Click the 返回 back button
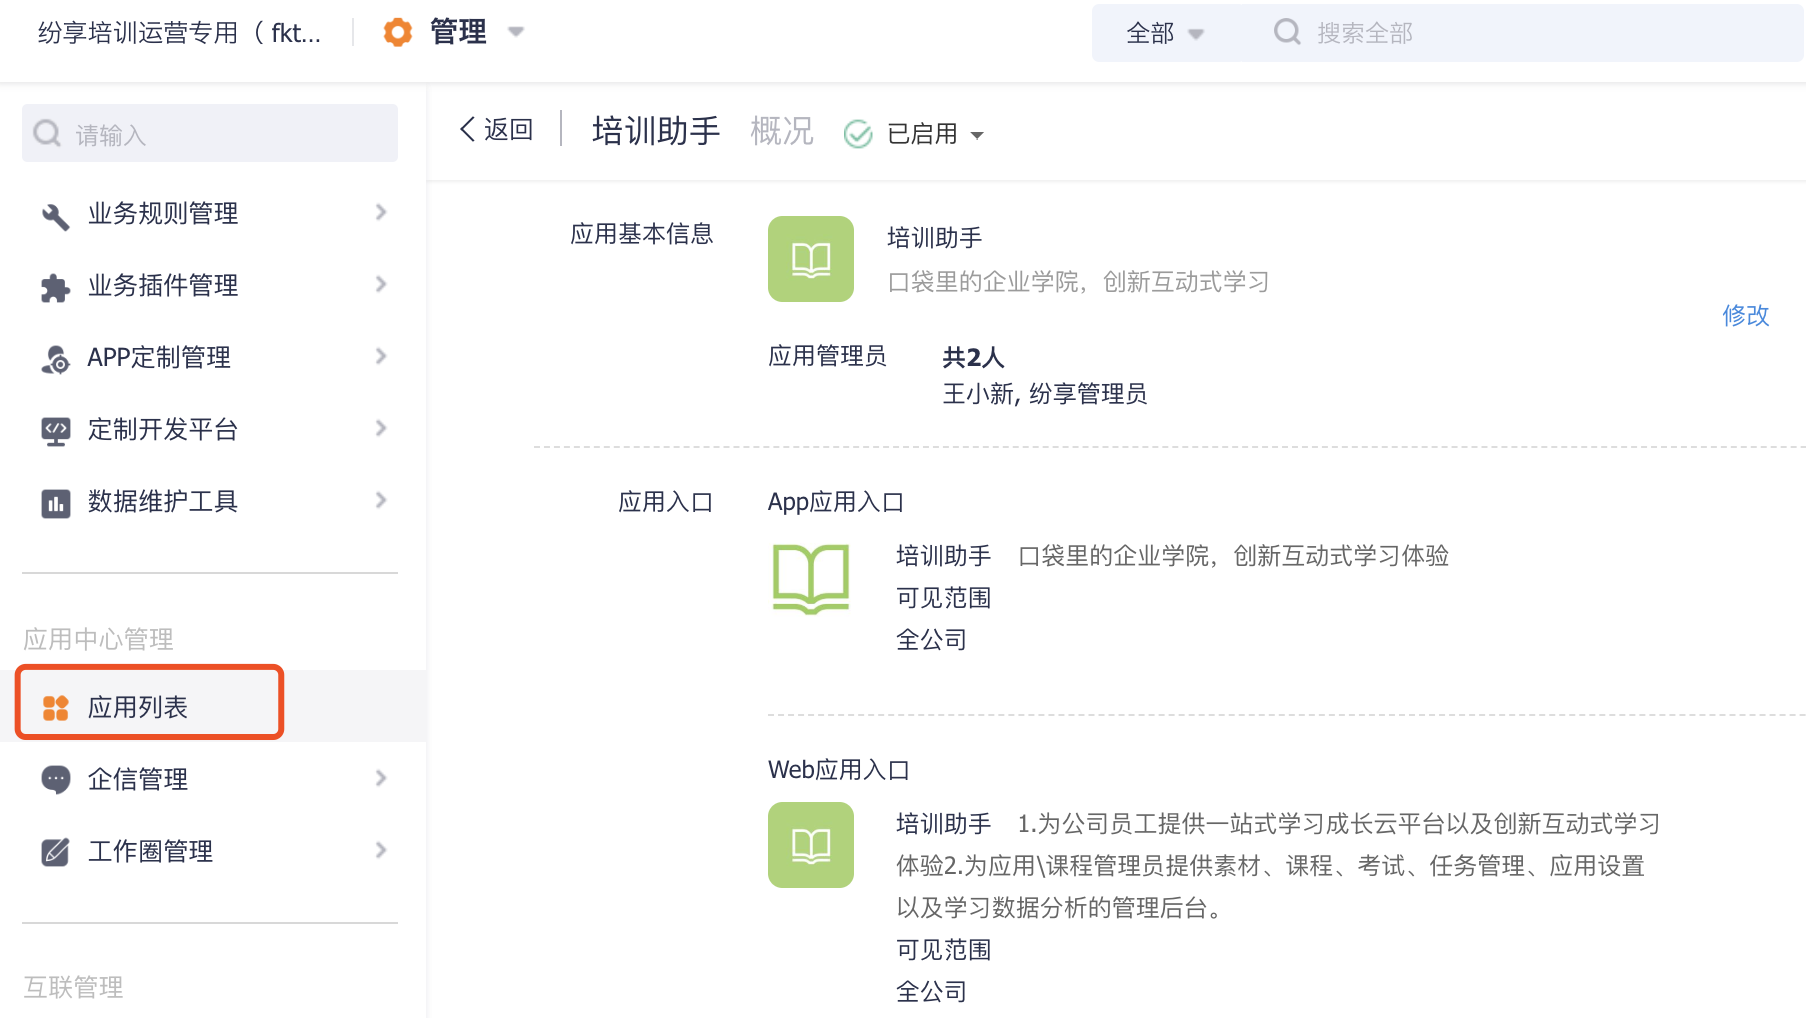This screenshot has width=1806, height=1018. pyautogui.click(x=496, y=130)
